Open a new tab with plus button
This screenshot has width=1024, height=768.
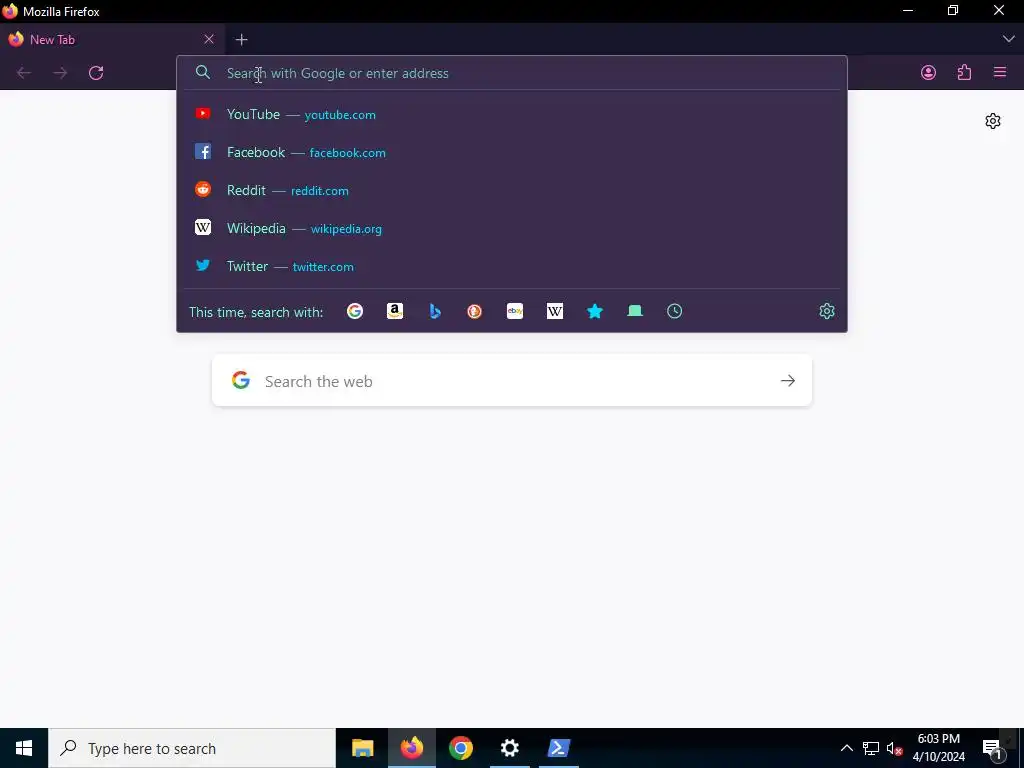242,40
